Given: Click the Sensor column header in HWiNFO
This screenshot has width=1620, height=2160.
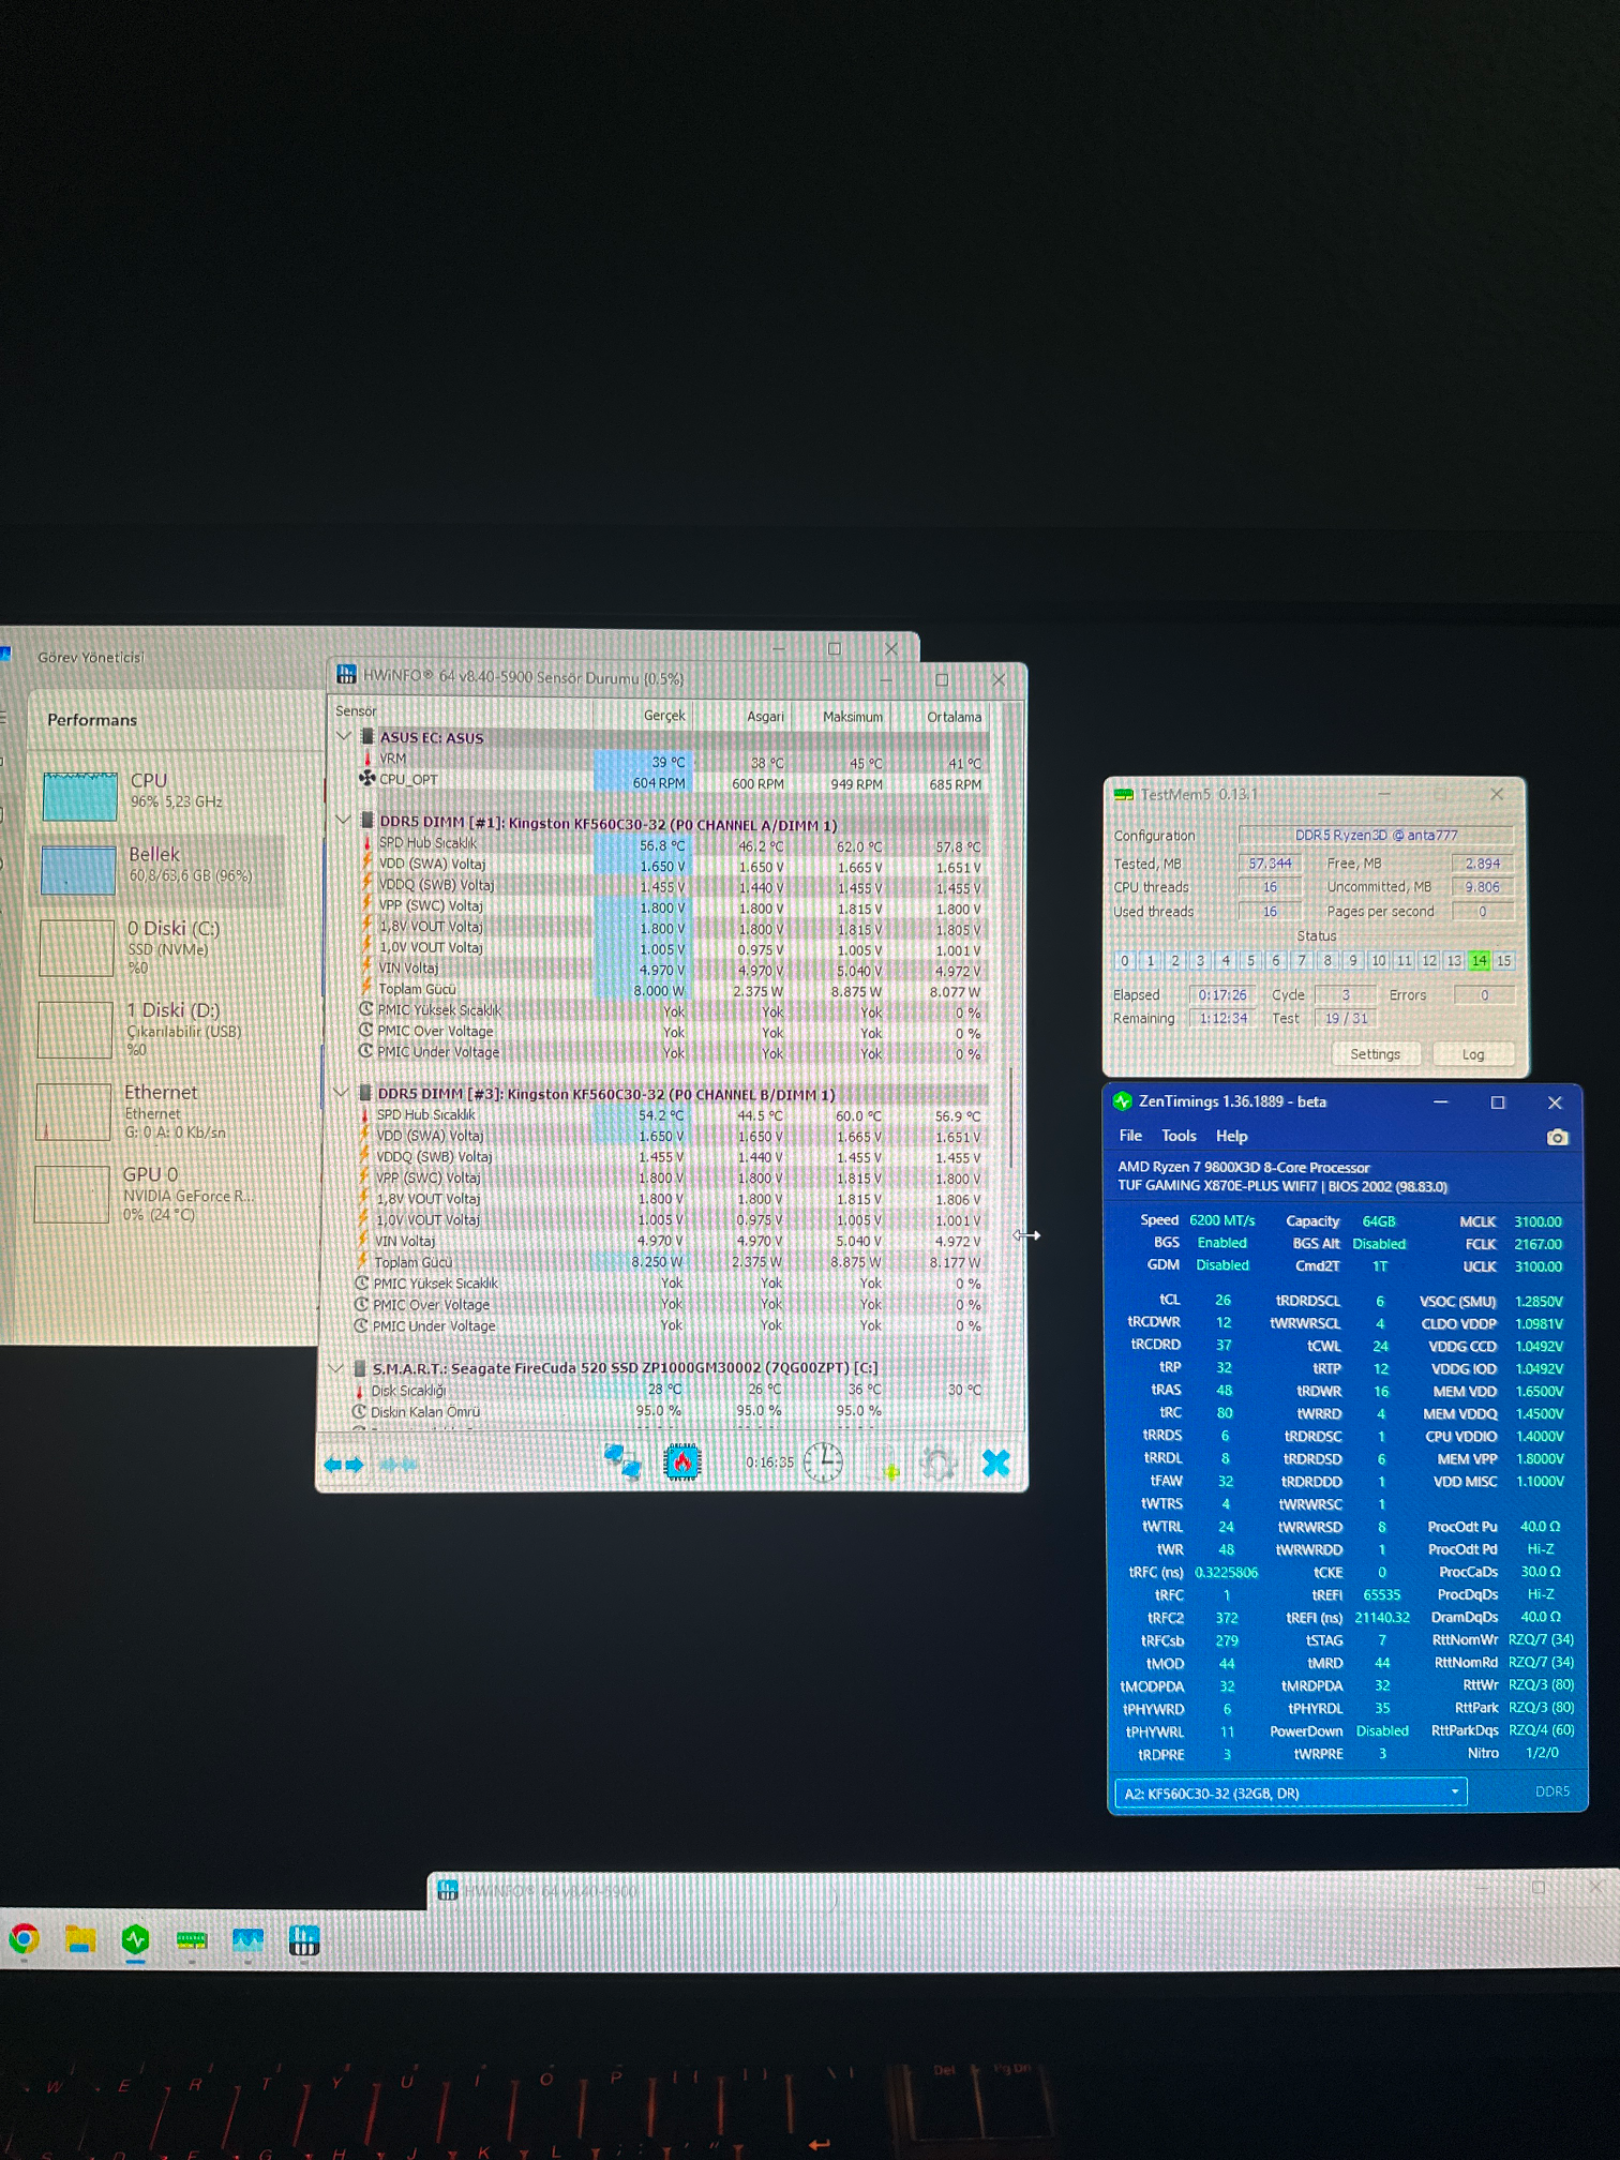Looking at the screenshot, I should click(x=356, y=711).
